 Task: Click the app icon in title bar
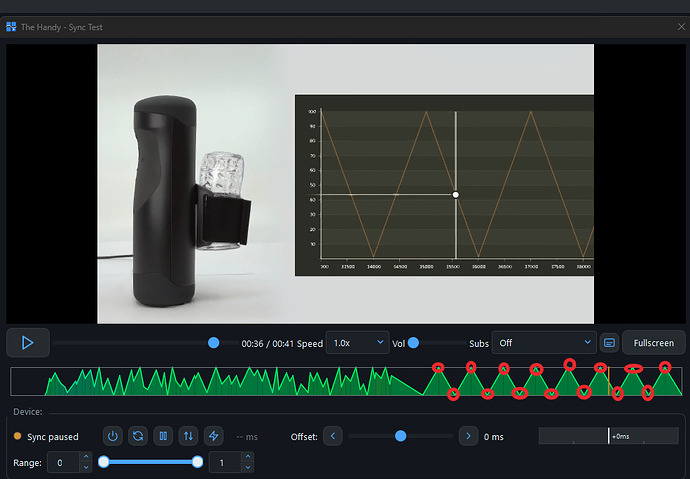coord(11,27)
